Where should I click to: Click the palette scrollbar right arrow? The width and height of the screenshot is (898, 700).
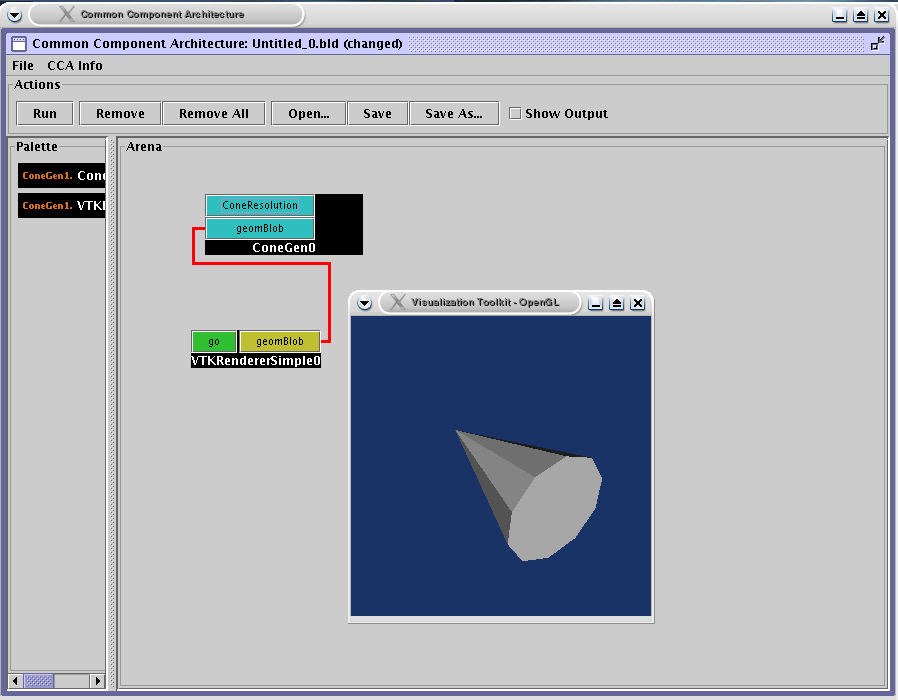97,681
